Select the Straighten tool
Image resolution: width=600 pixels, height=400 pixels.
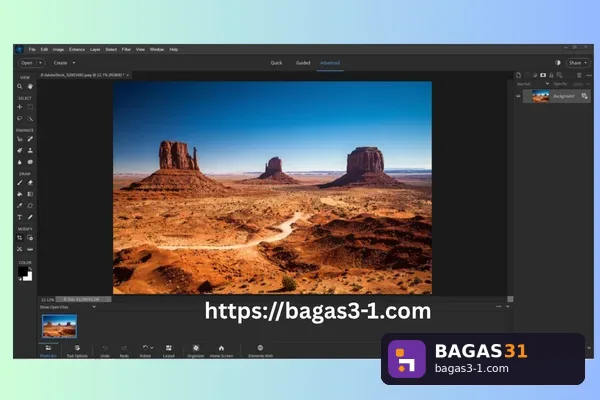[30, 249]
